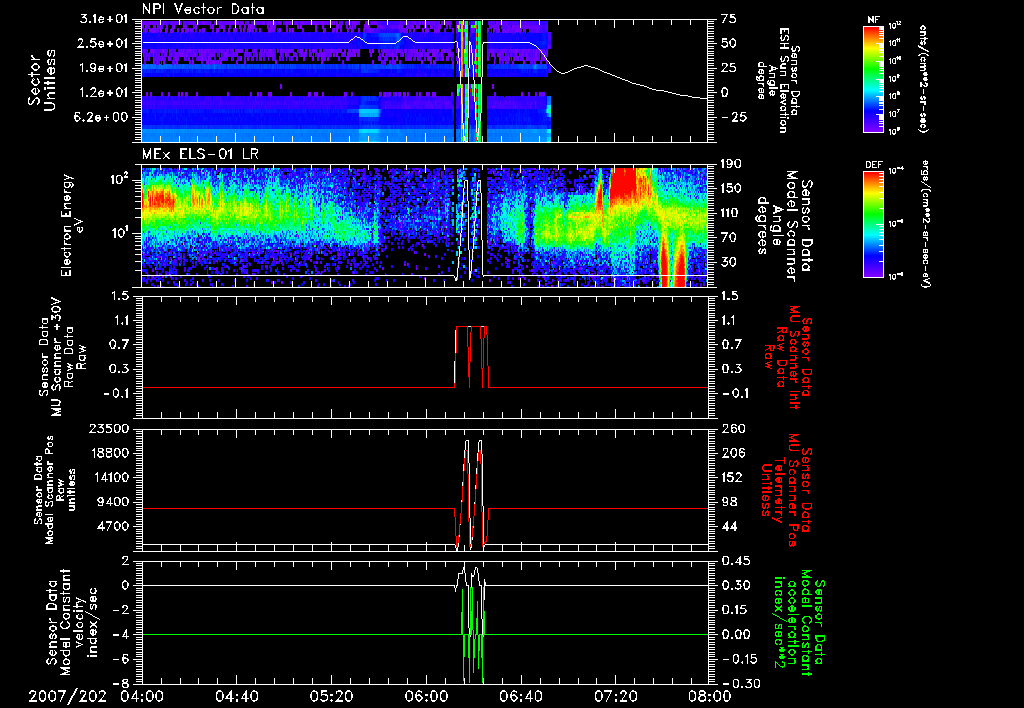Select the "Sector Unitless" axis label

[x=42, y=80]
